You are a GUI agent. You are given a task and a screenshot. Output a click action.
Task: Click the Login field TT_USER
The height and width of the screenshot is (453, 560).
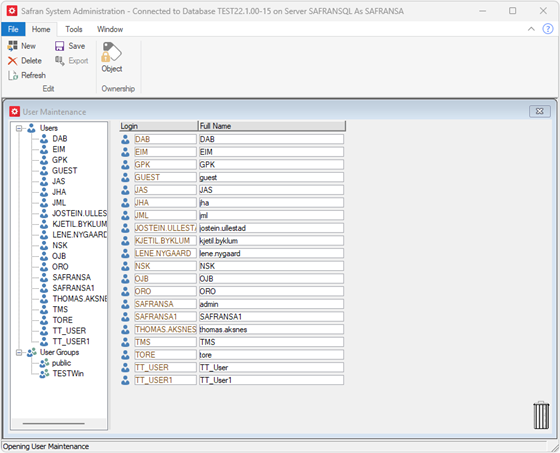165,367
